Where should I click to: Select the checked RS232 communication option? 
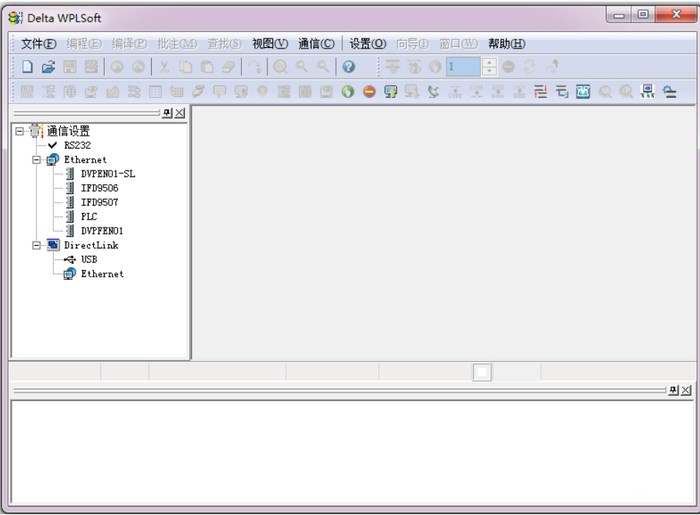pos(77,145)
